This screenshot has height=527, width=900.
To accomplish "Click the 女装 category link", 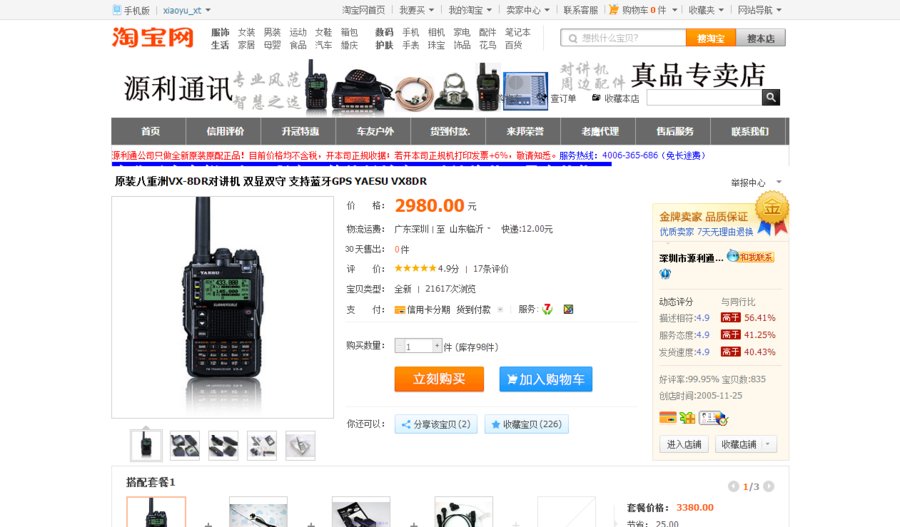I will pyautogui.click(x=246, y=32).
